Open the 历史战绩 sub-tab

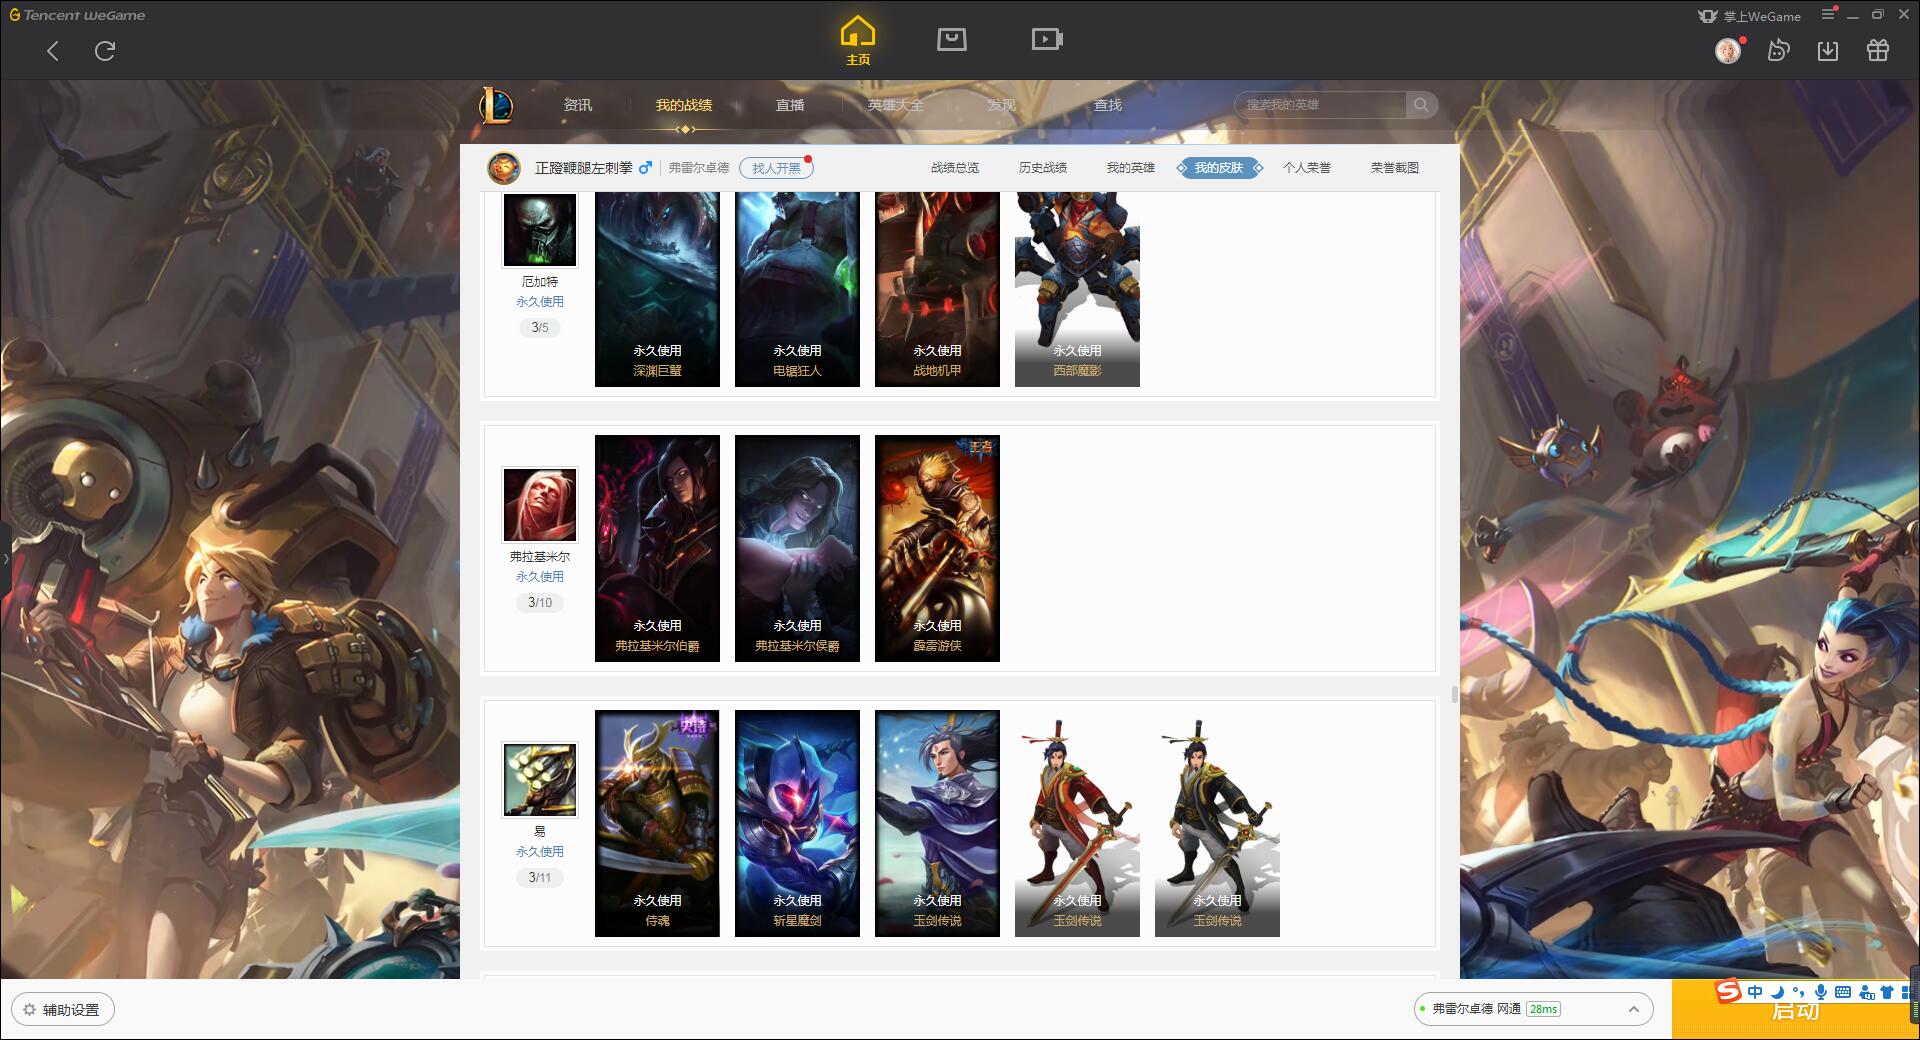[x=1043, y=168]
